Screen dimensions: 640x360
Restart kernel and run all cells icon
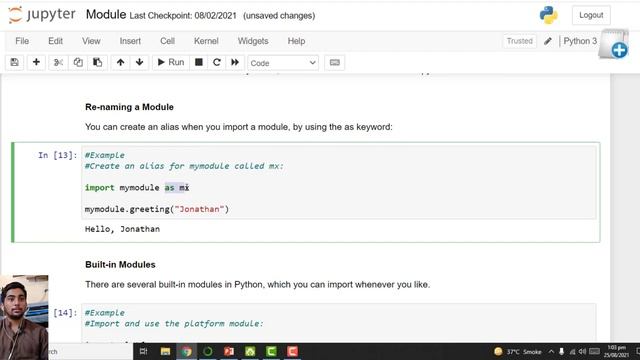point(235,62)
